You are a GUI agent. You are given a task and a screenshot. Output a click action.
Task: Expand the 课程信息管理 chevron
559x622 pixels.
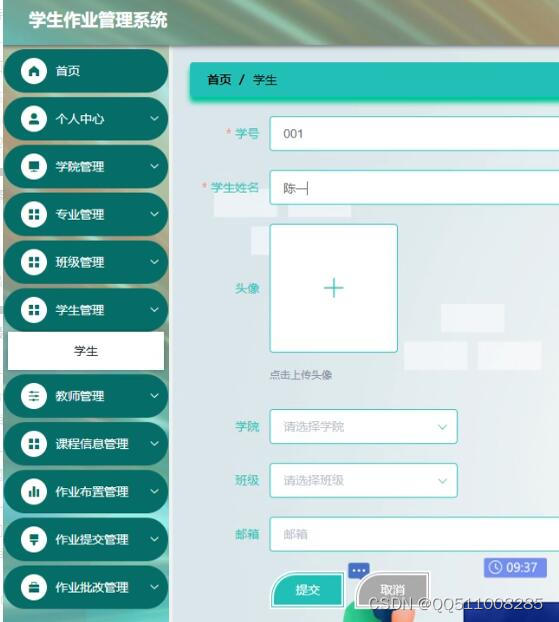point(154,443)
